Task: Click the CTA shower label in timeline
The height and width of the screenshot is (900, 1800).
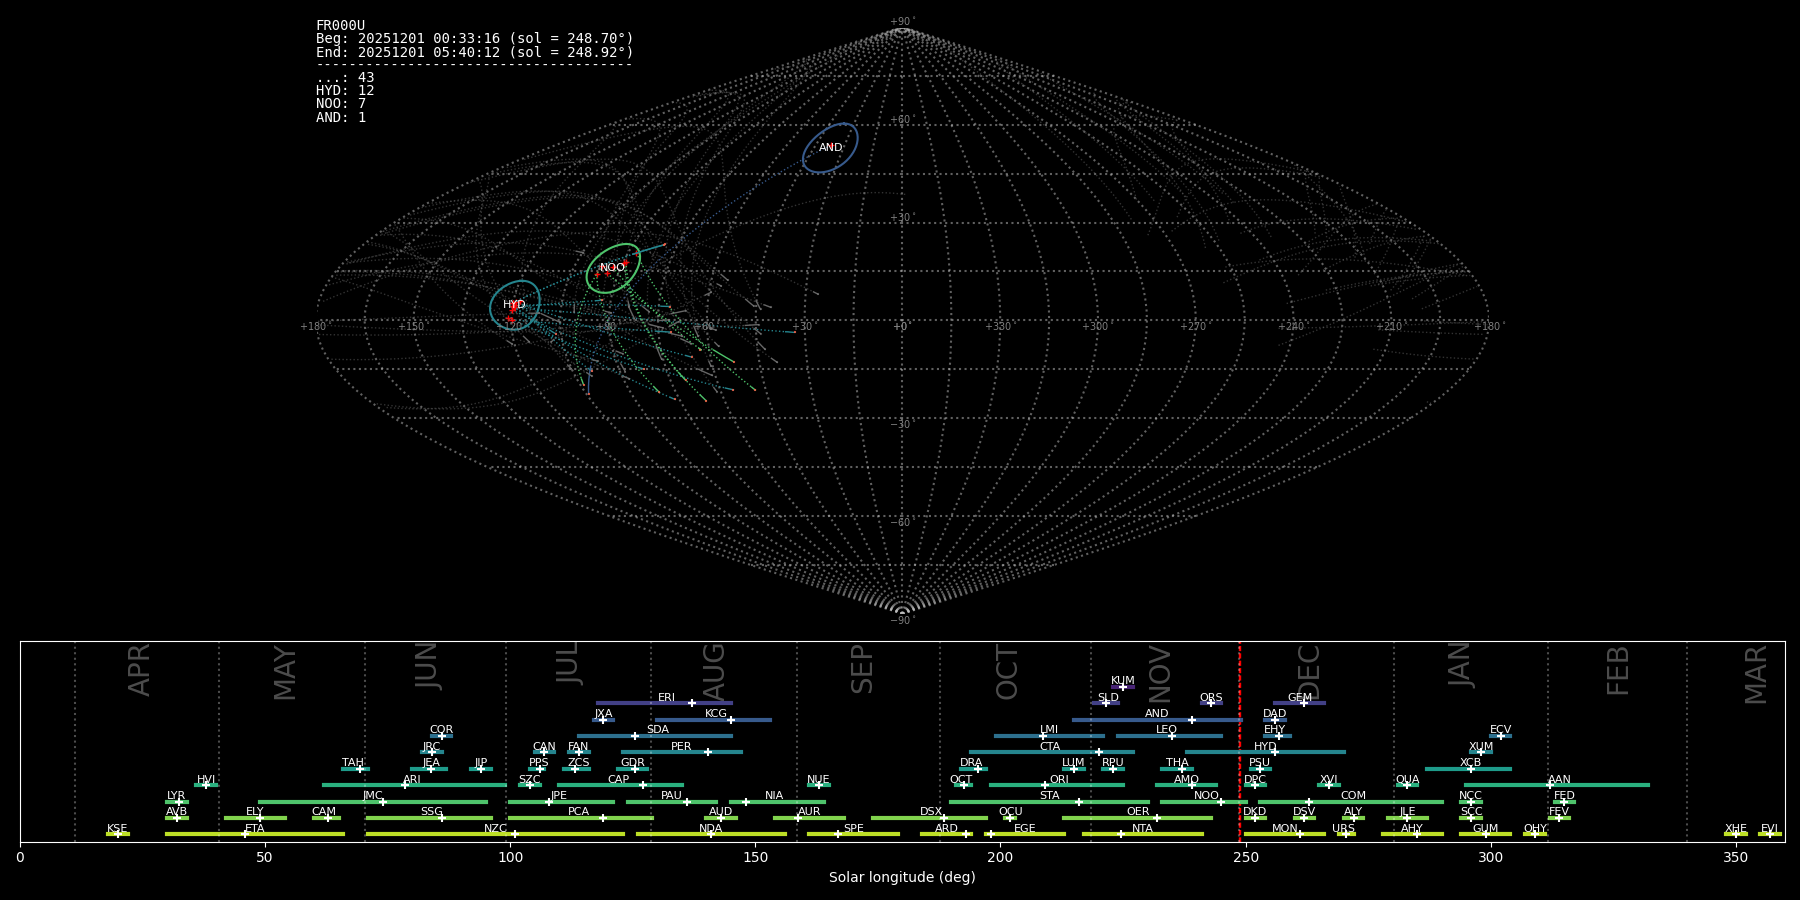Action: [1050, 747]
